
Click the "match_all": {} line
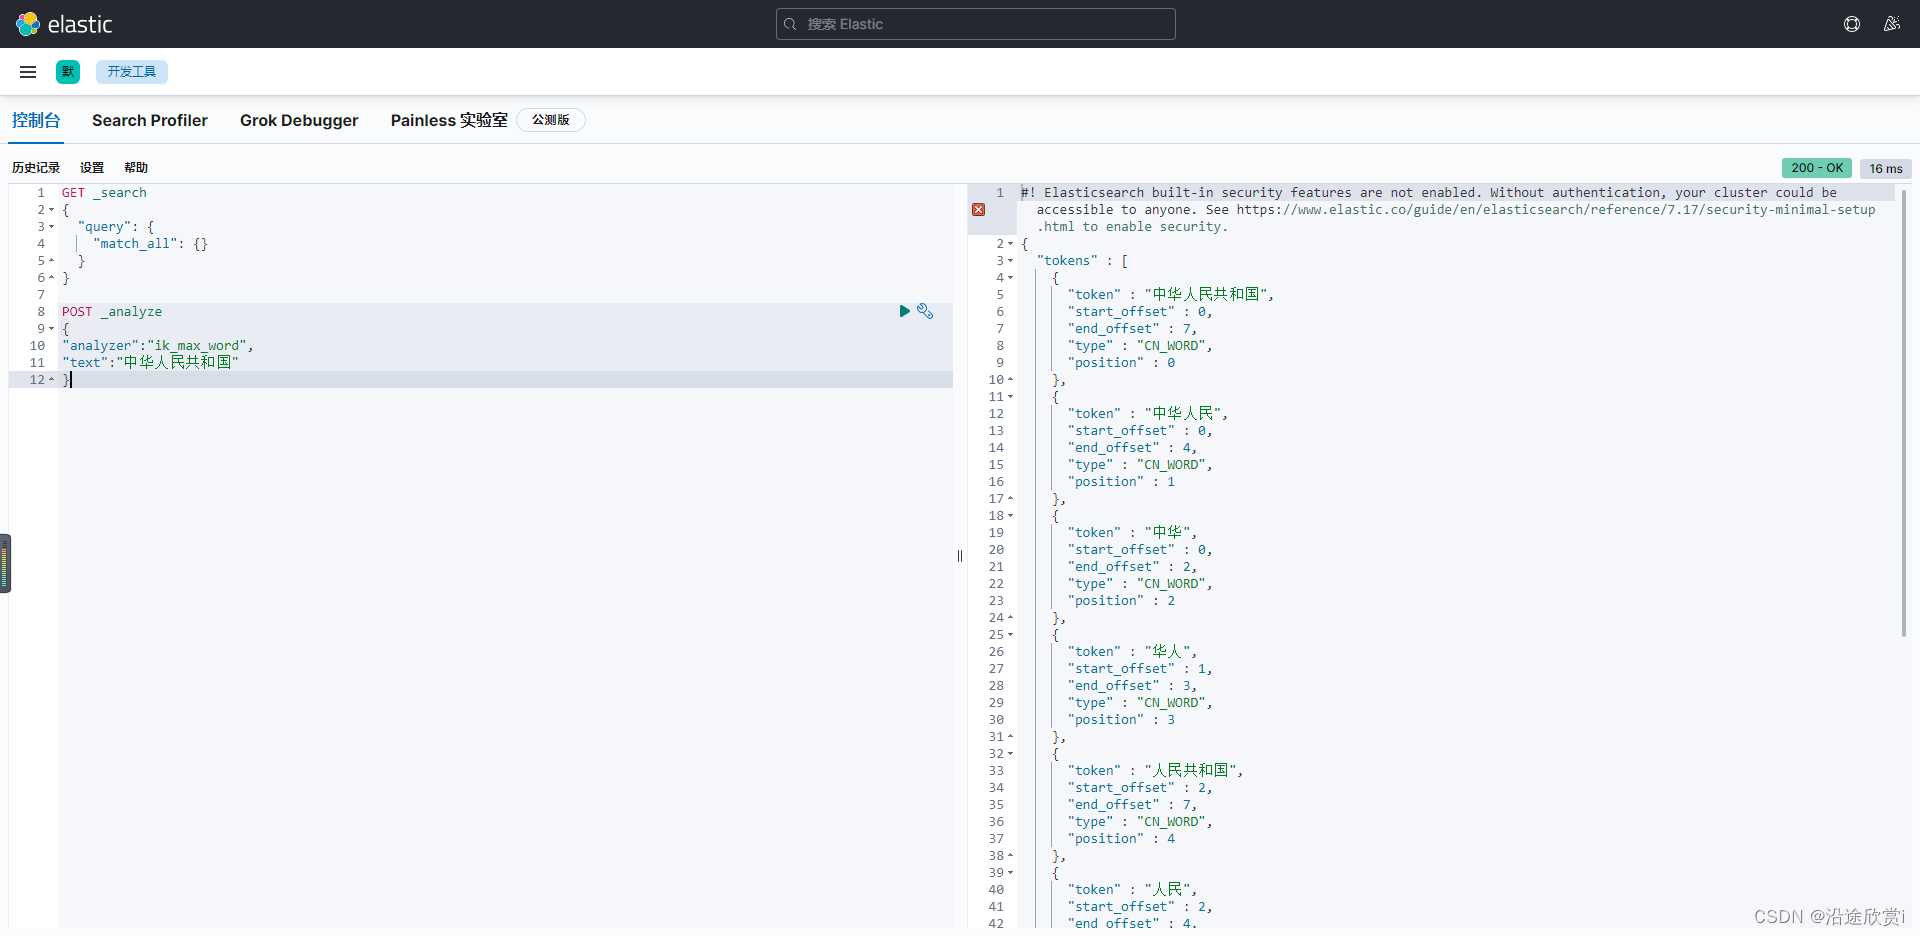[150, 244]
